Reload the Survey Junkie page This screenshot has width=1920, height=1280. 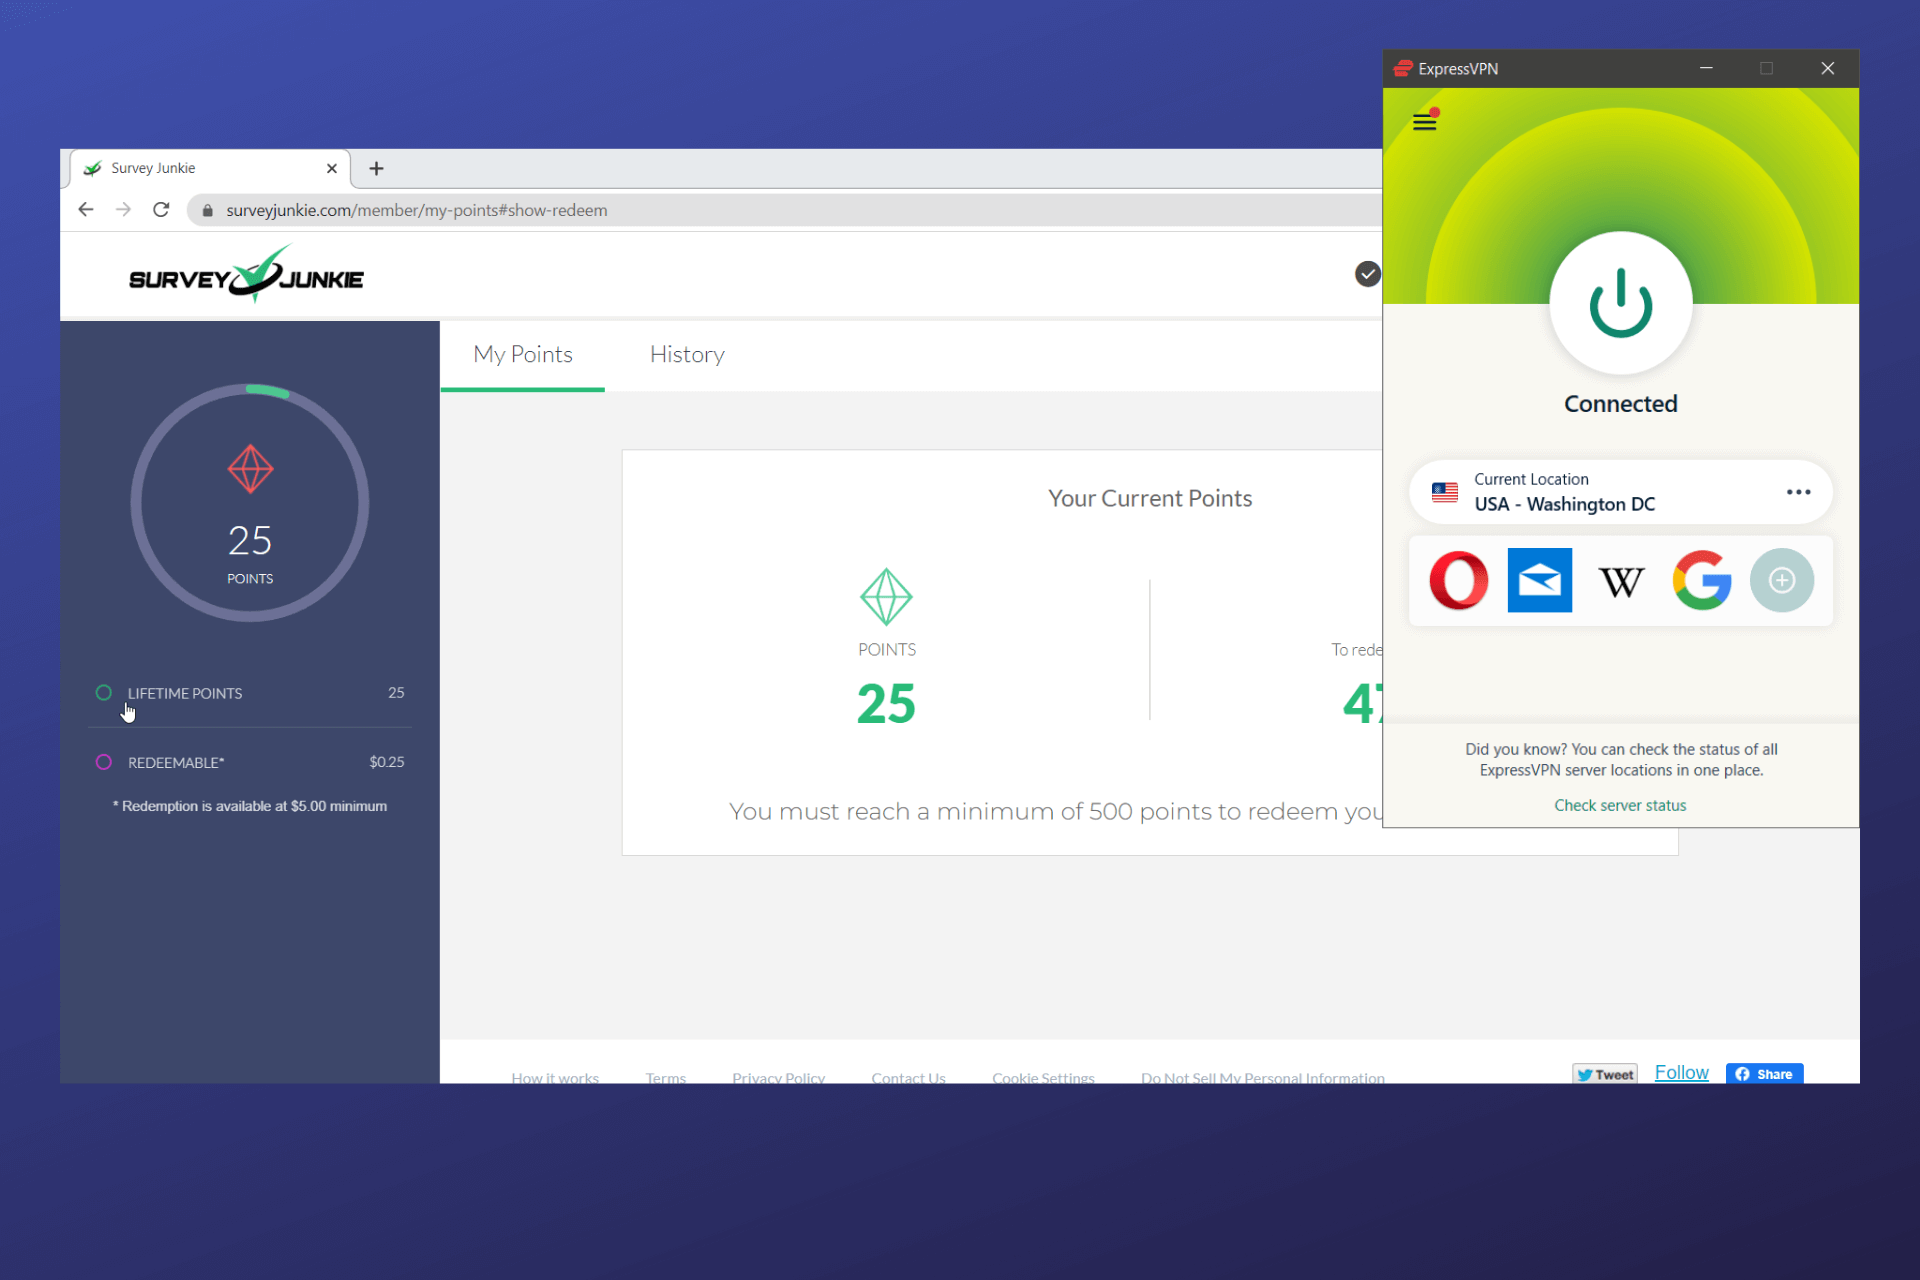point(161,209)
